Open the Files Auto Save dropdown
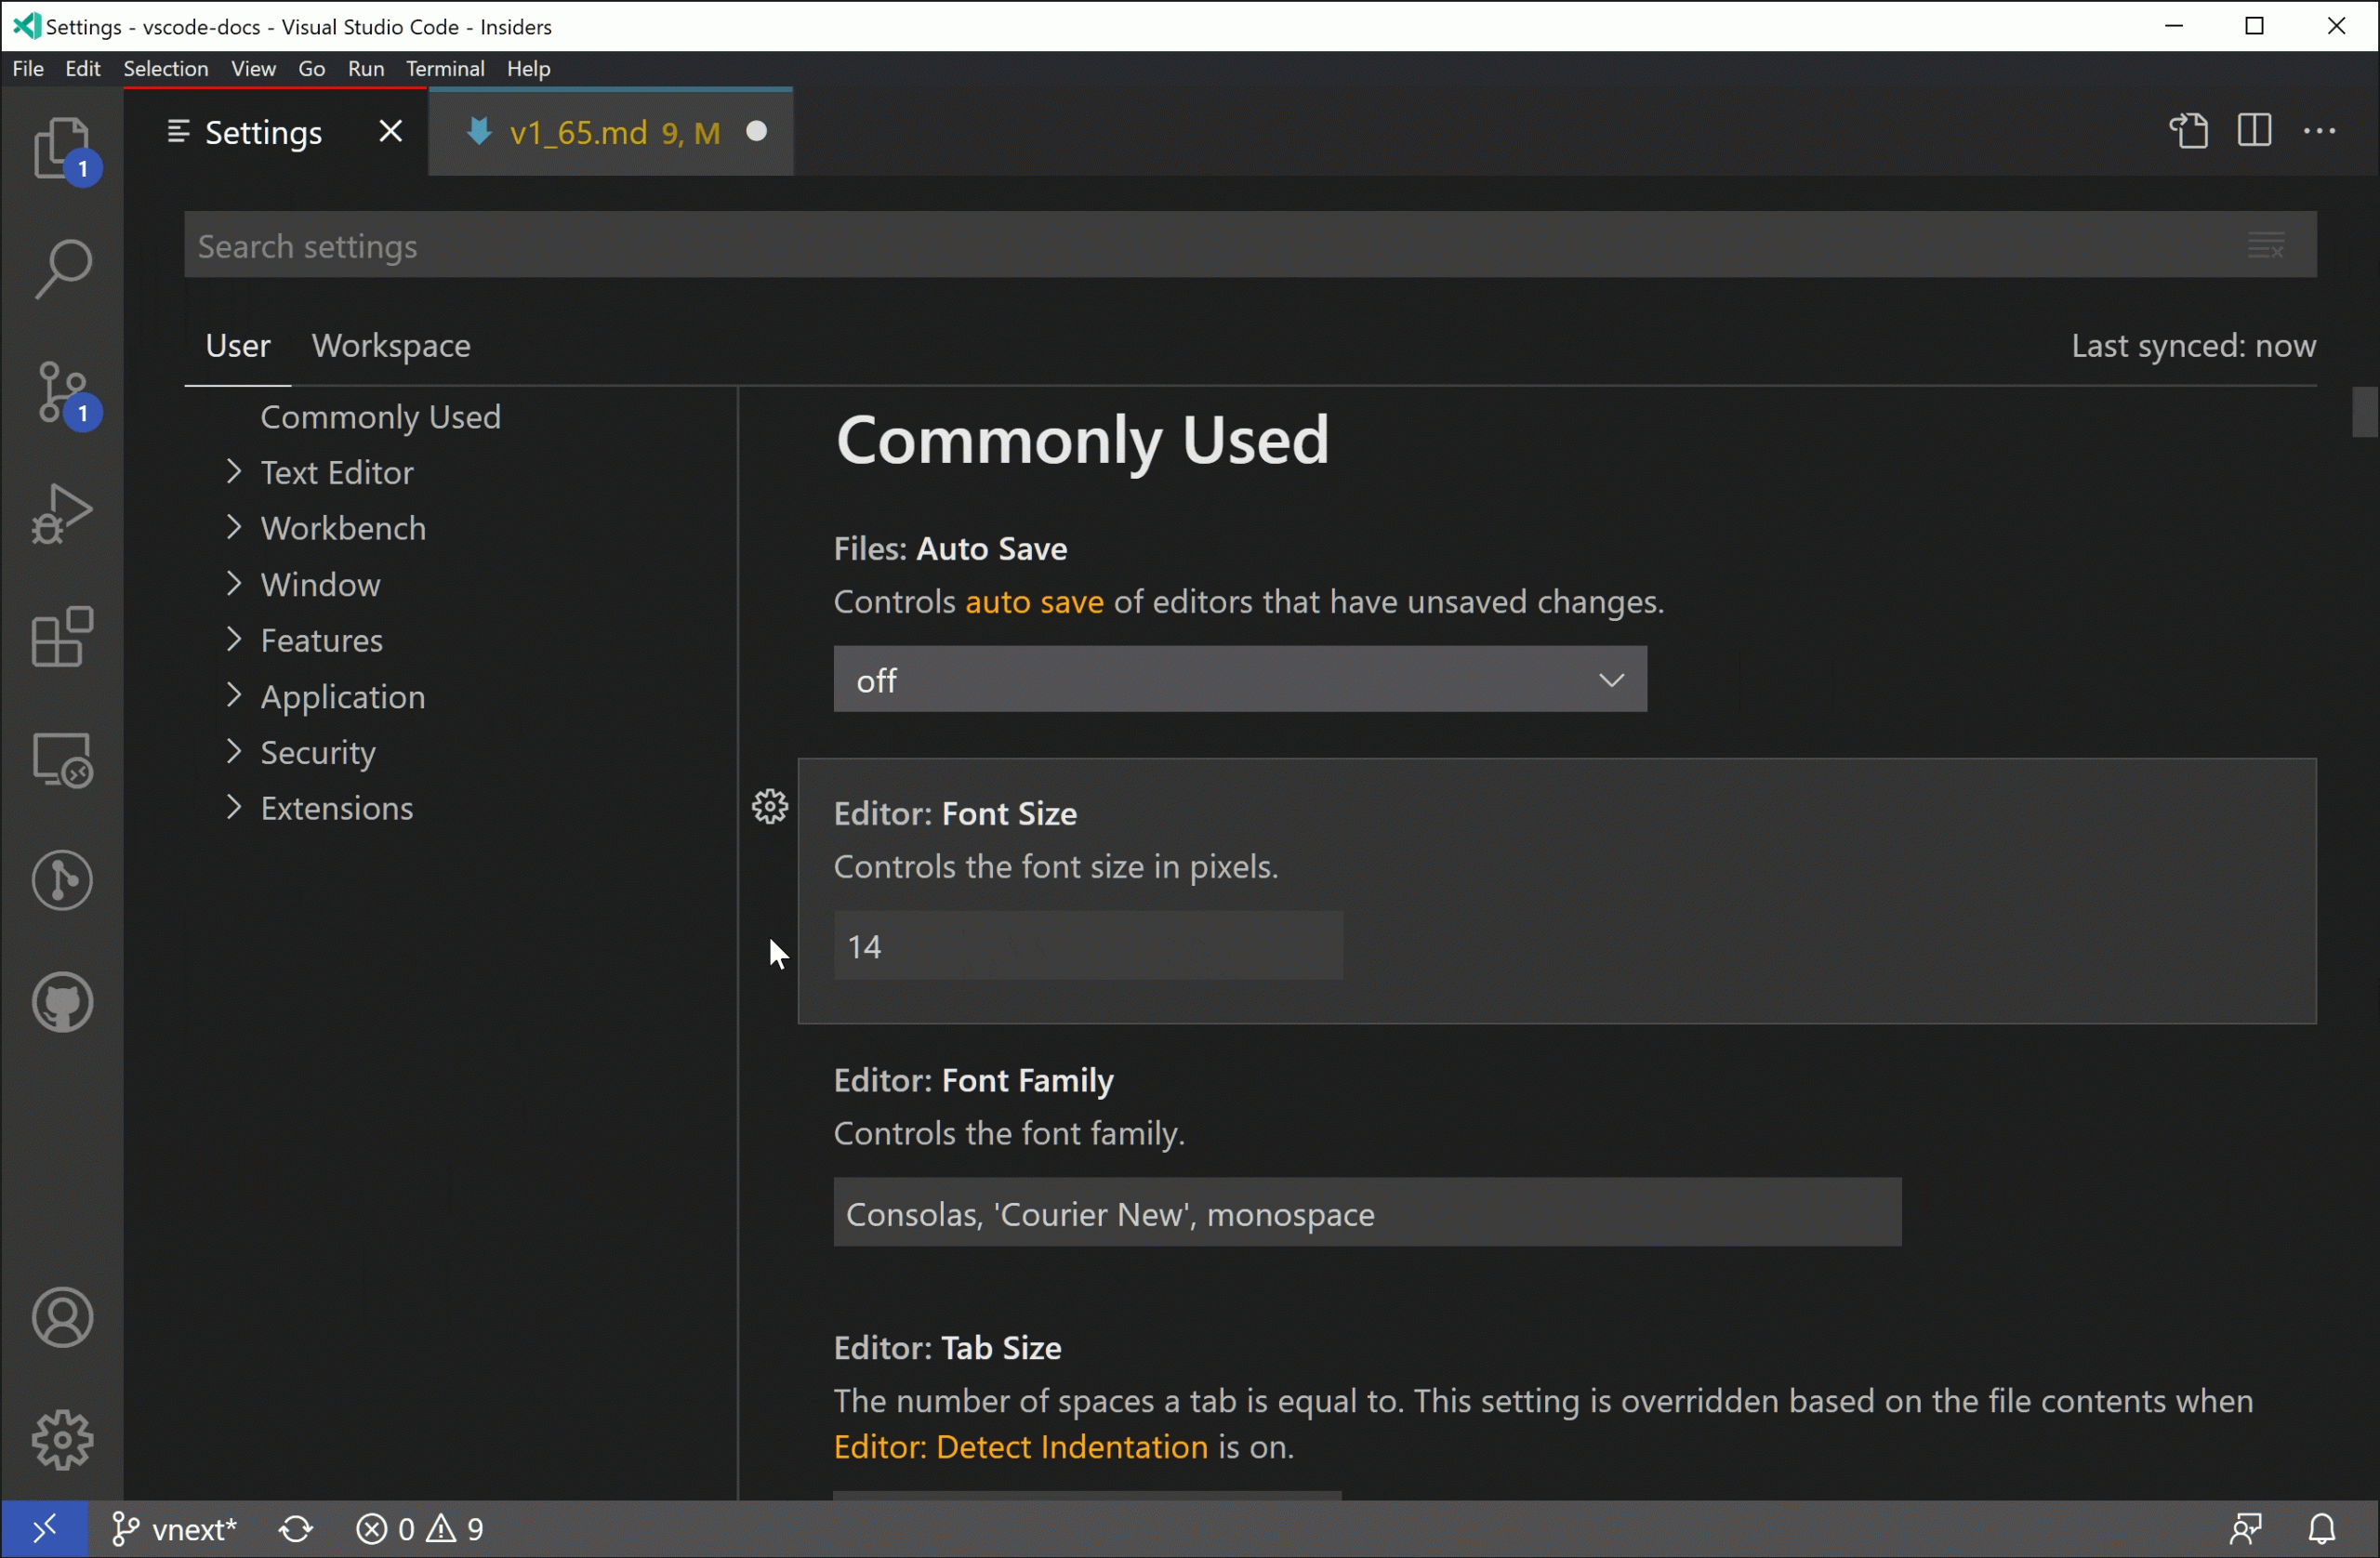Screen dimensions: 2380x1558 pyautogui.click(x=1239, y=680)
